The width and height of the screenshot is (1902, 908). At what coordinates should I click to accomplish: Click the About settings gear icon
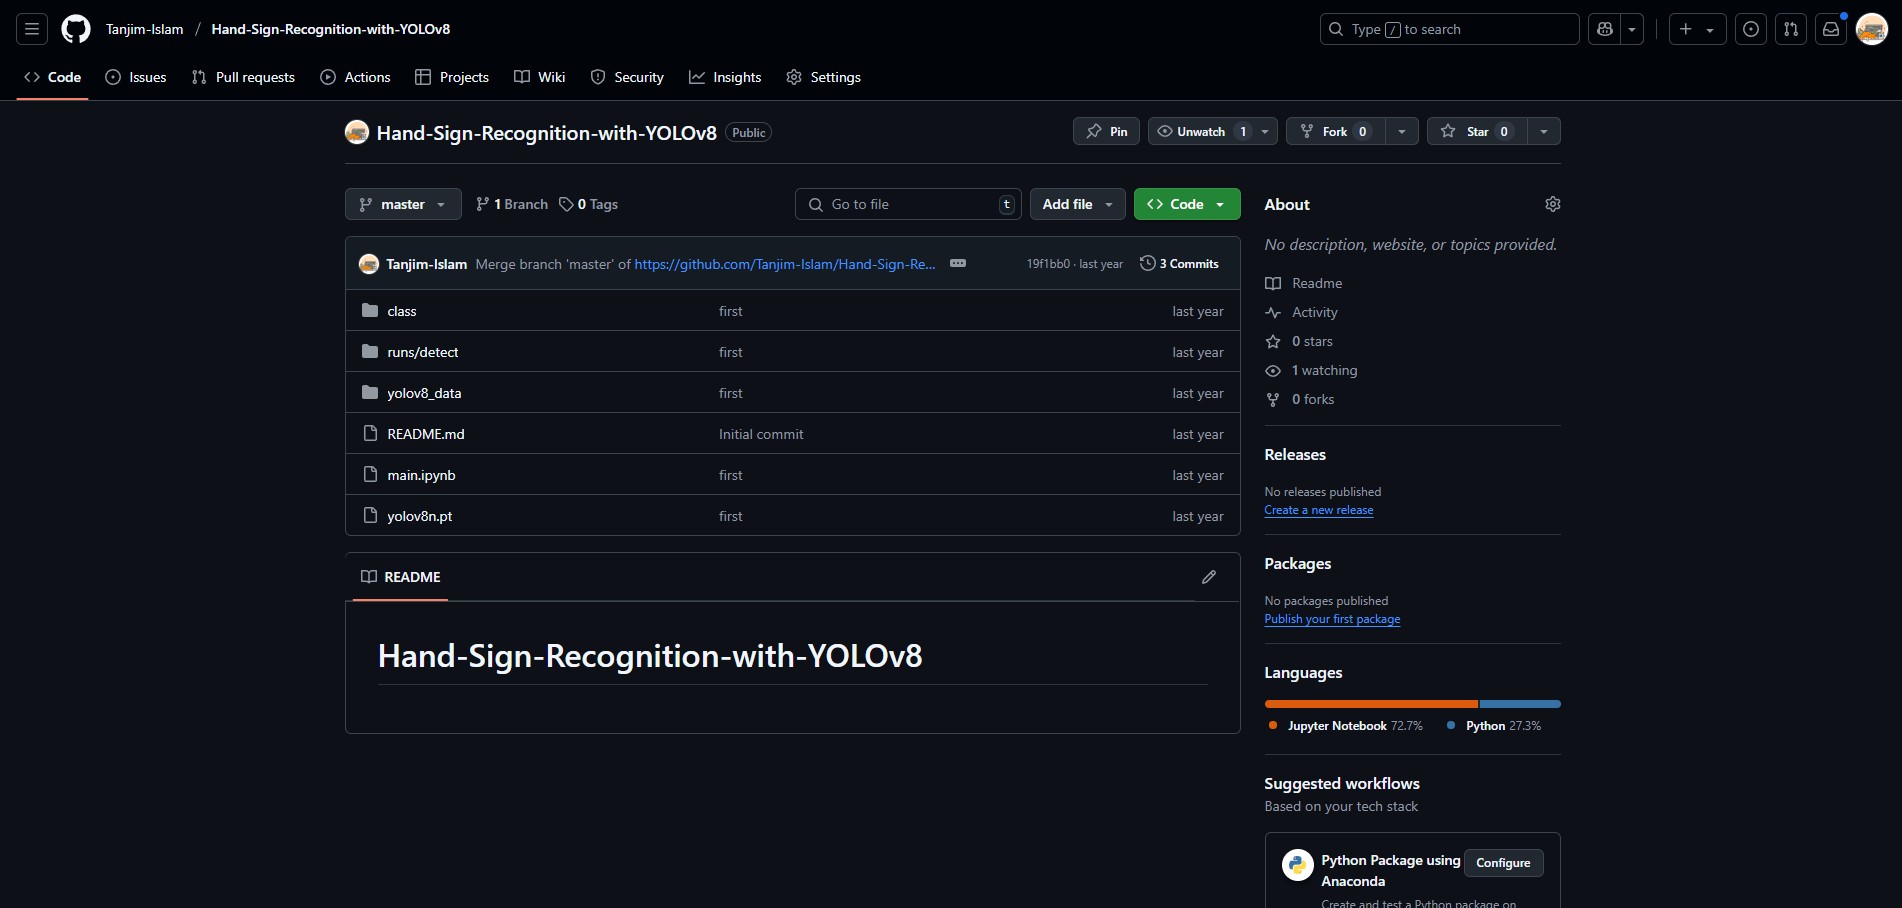pos(1552,204)
